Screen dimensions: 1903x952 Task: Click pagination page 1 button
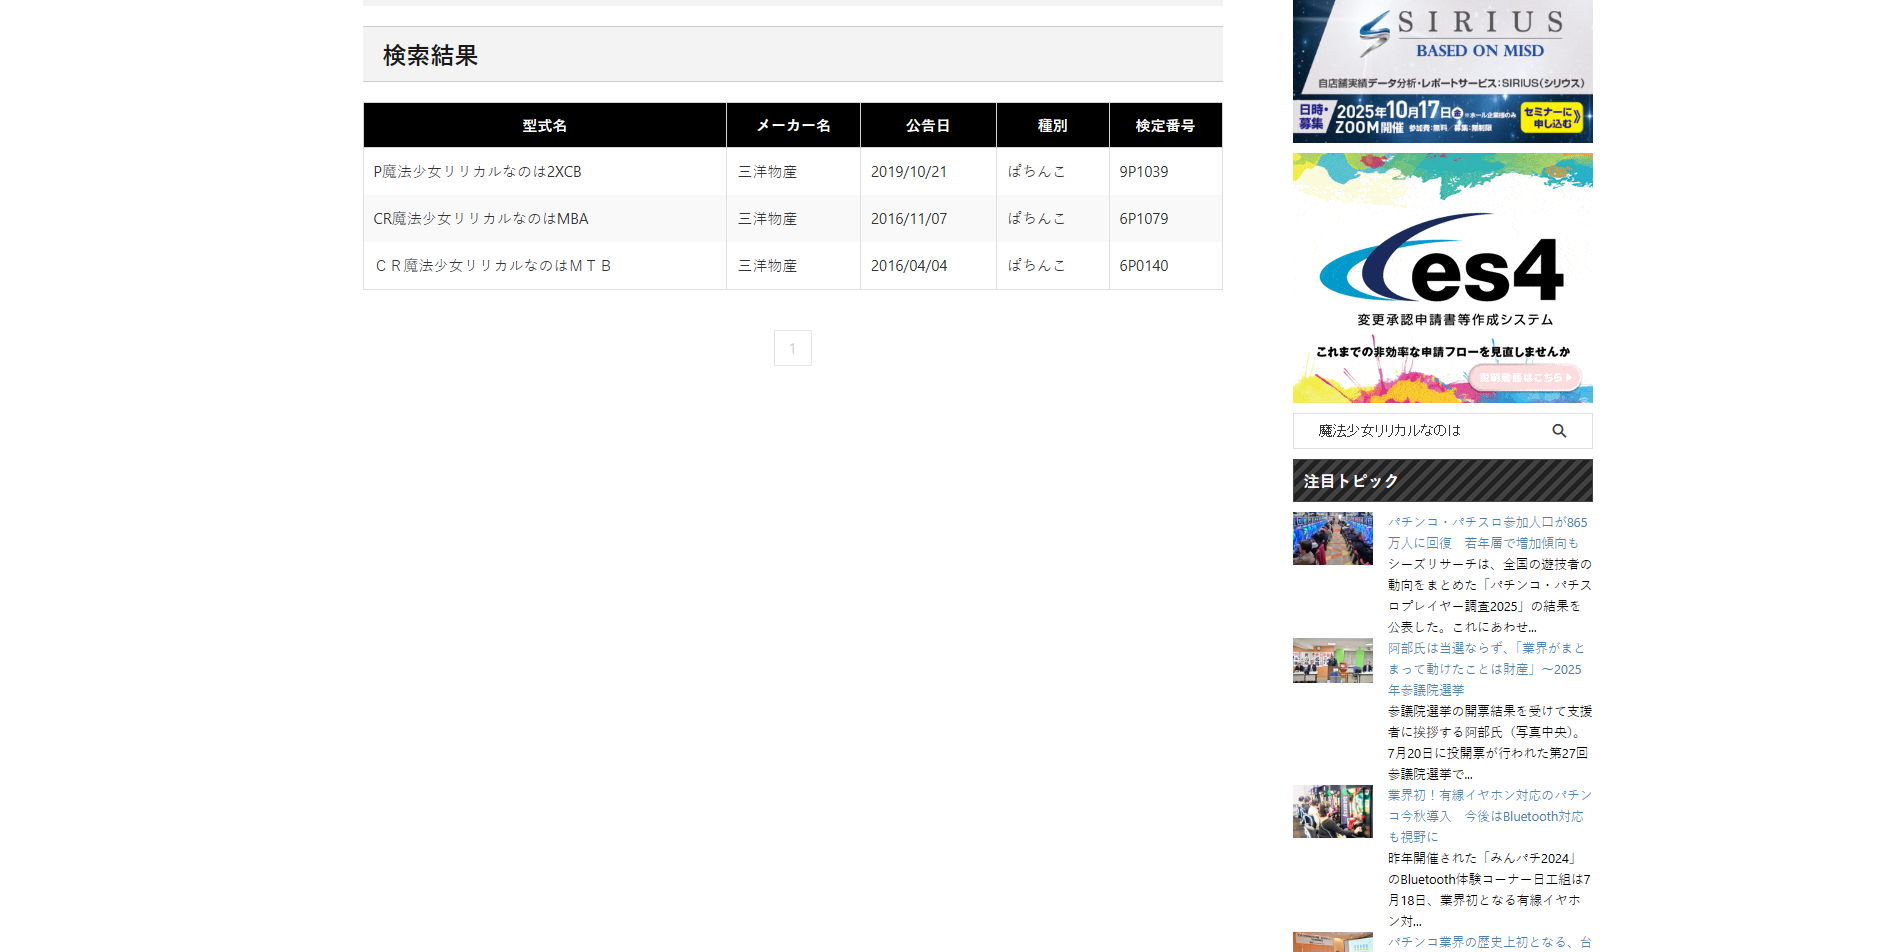[x=793, y=348]
